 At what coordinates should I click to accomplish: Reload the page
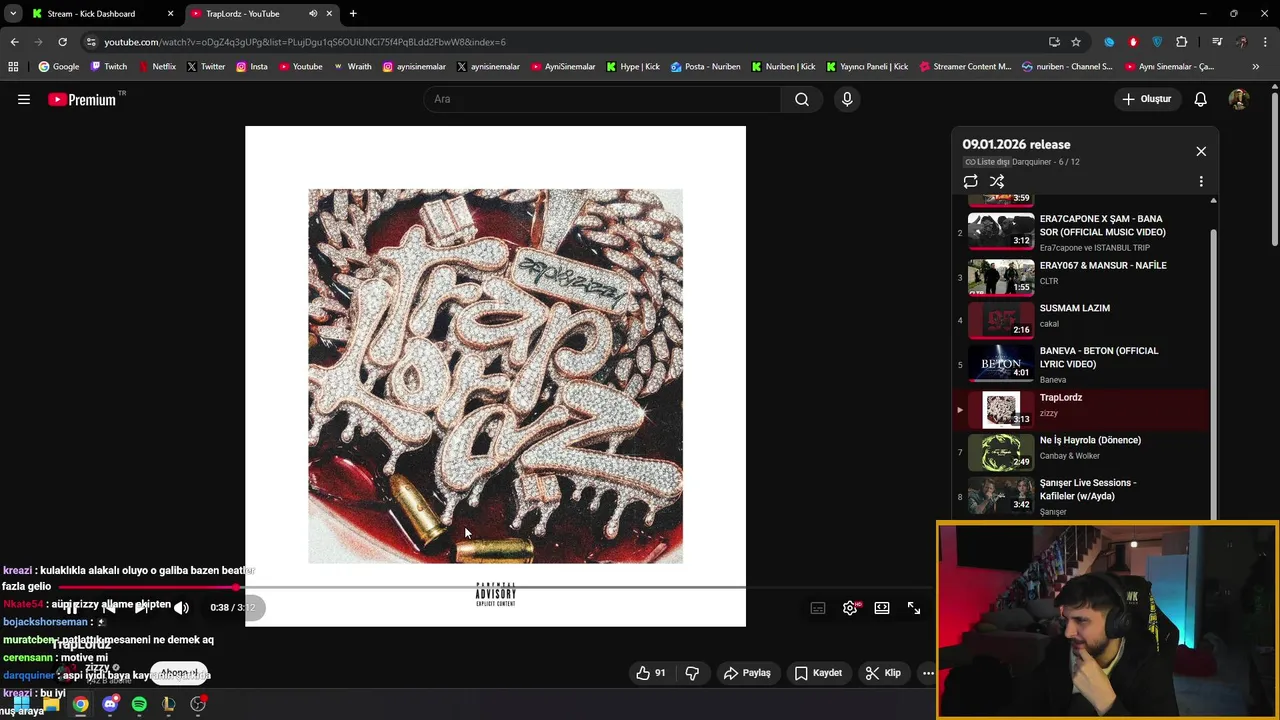62,42
